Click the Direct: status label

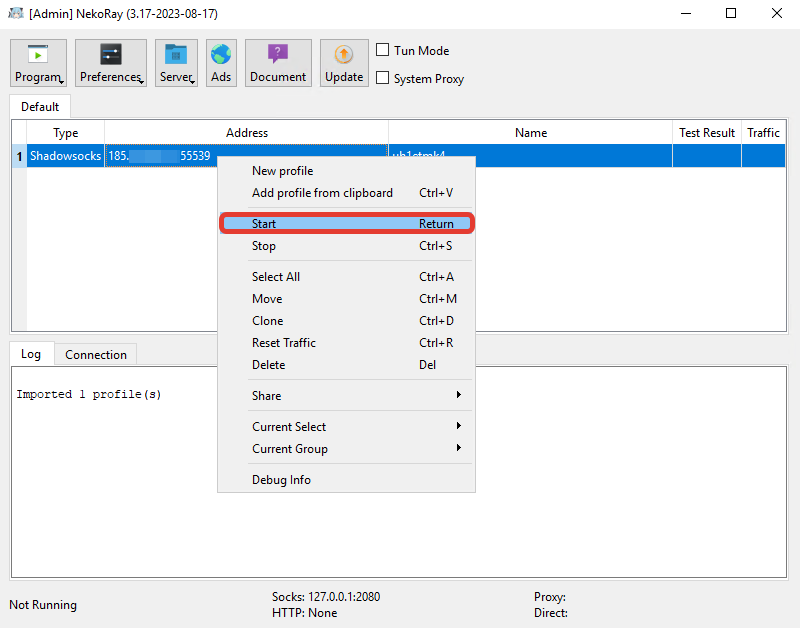point(551,613)
